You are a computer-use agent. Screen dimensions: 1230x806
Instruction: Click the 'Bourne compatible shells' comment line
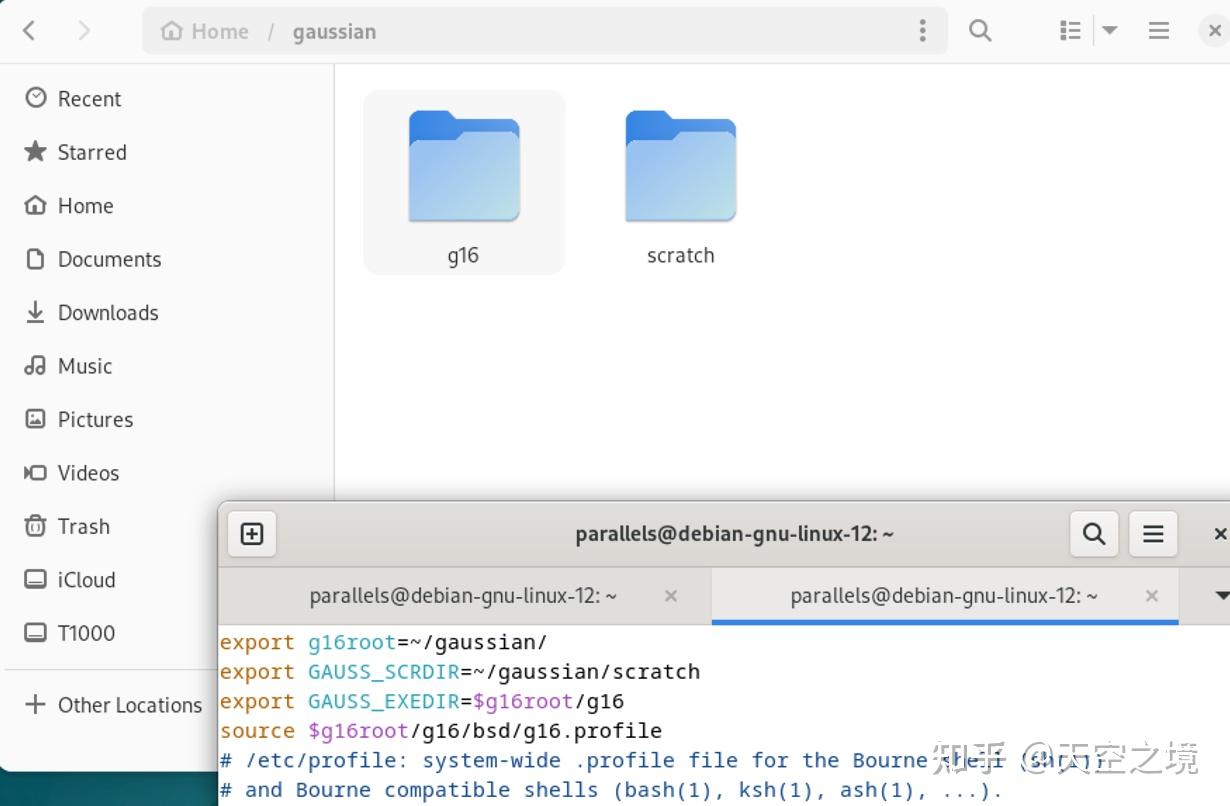(611, 790)
